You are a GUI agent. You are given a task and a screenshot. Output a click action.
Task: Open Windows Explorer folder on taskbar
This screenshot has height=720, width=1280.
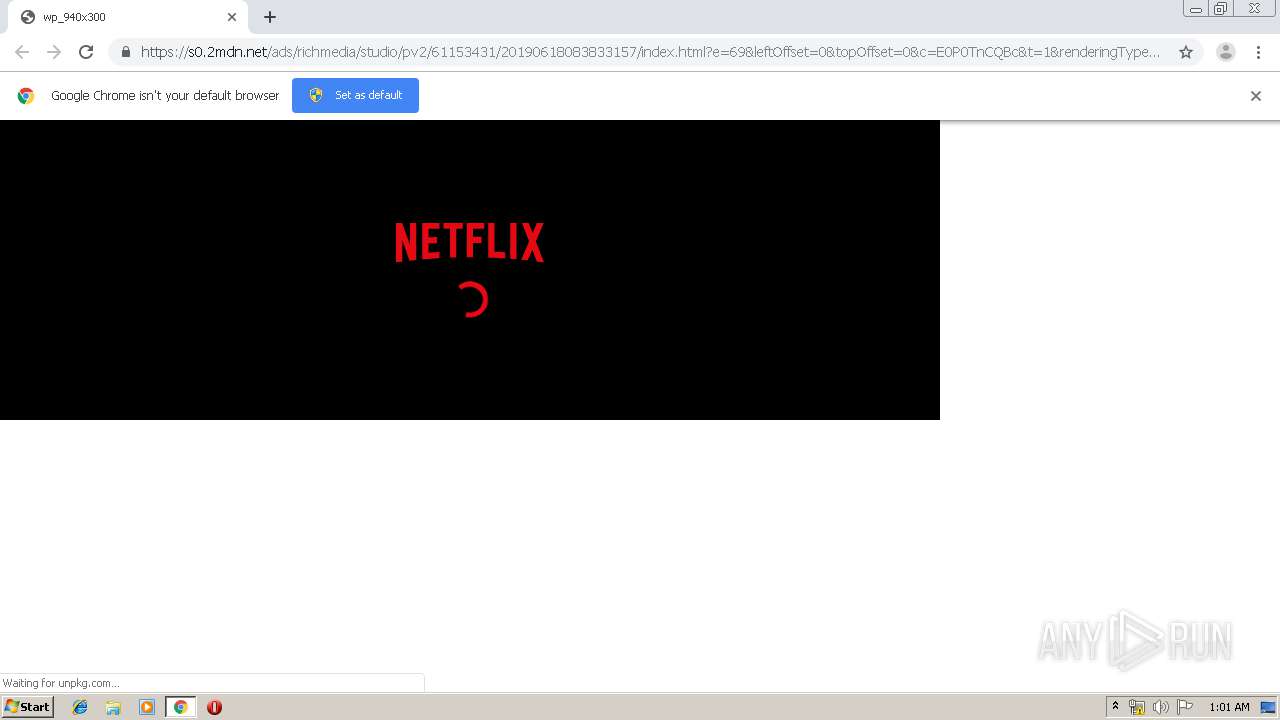pyautogui.click(x=113, y=707)
